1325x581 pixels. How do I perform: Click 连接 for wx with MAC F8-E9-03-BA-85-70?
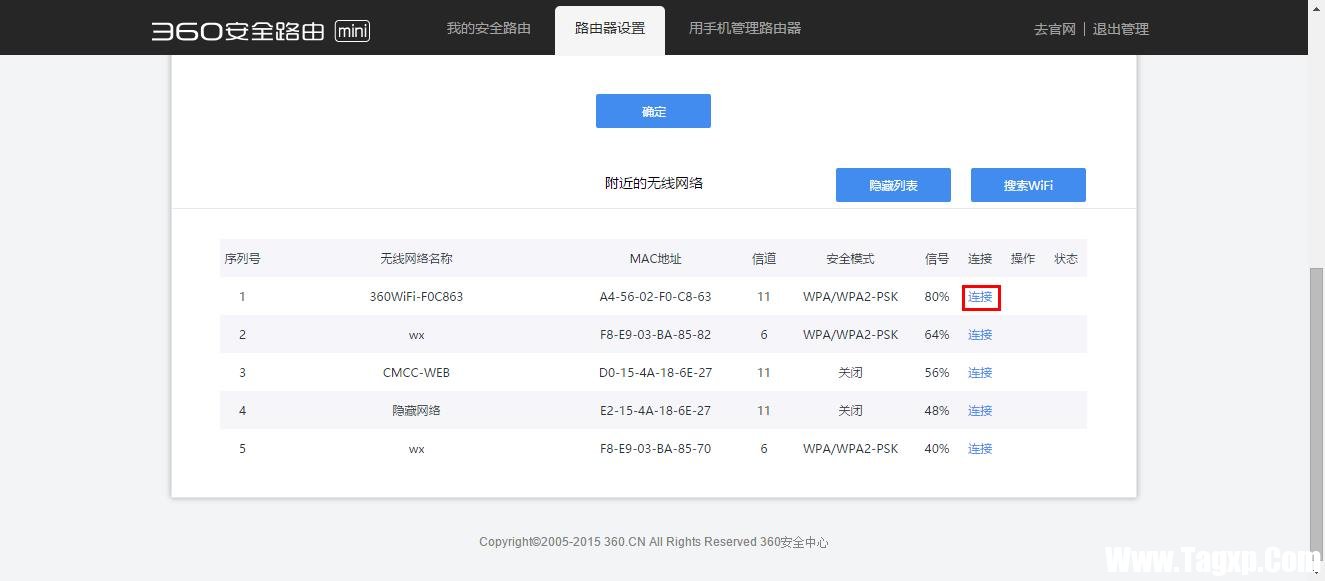point(980,449)
